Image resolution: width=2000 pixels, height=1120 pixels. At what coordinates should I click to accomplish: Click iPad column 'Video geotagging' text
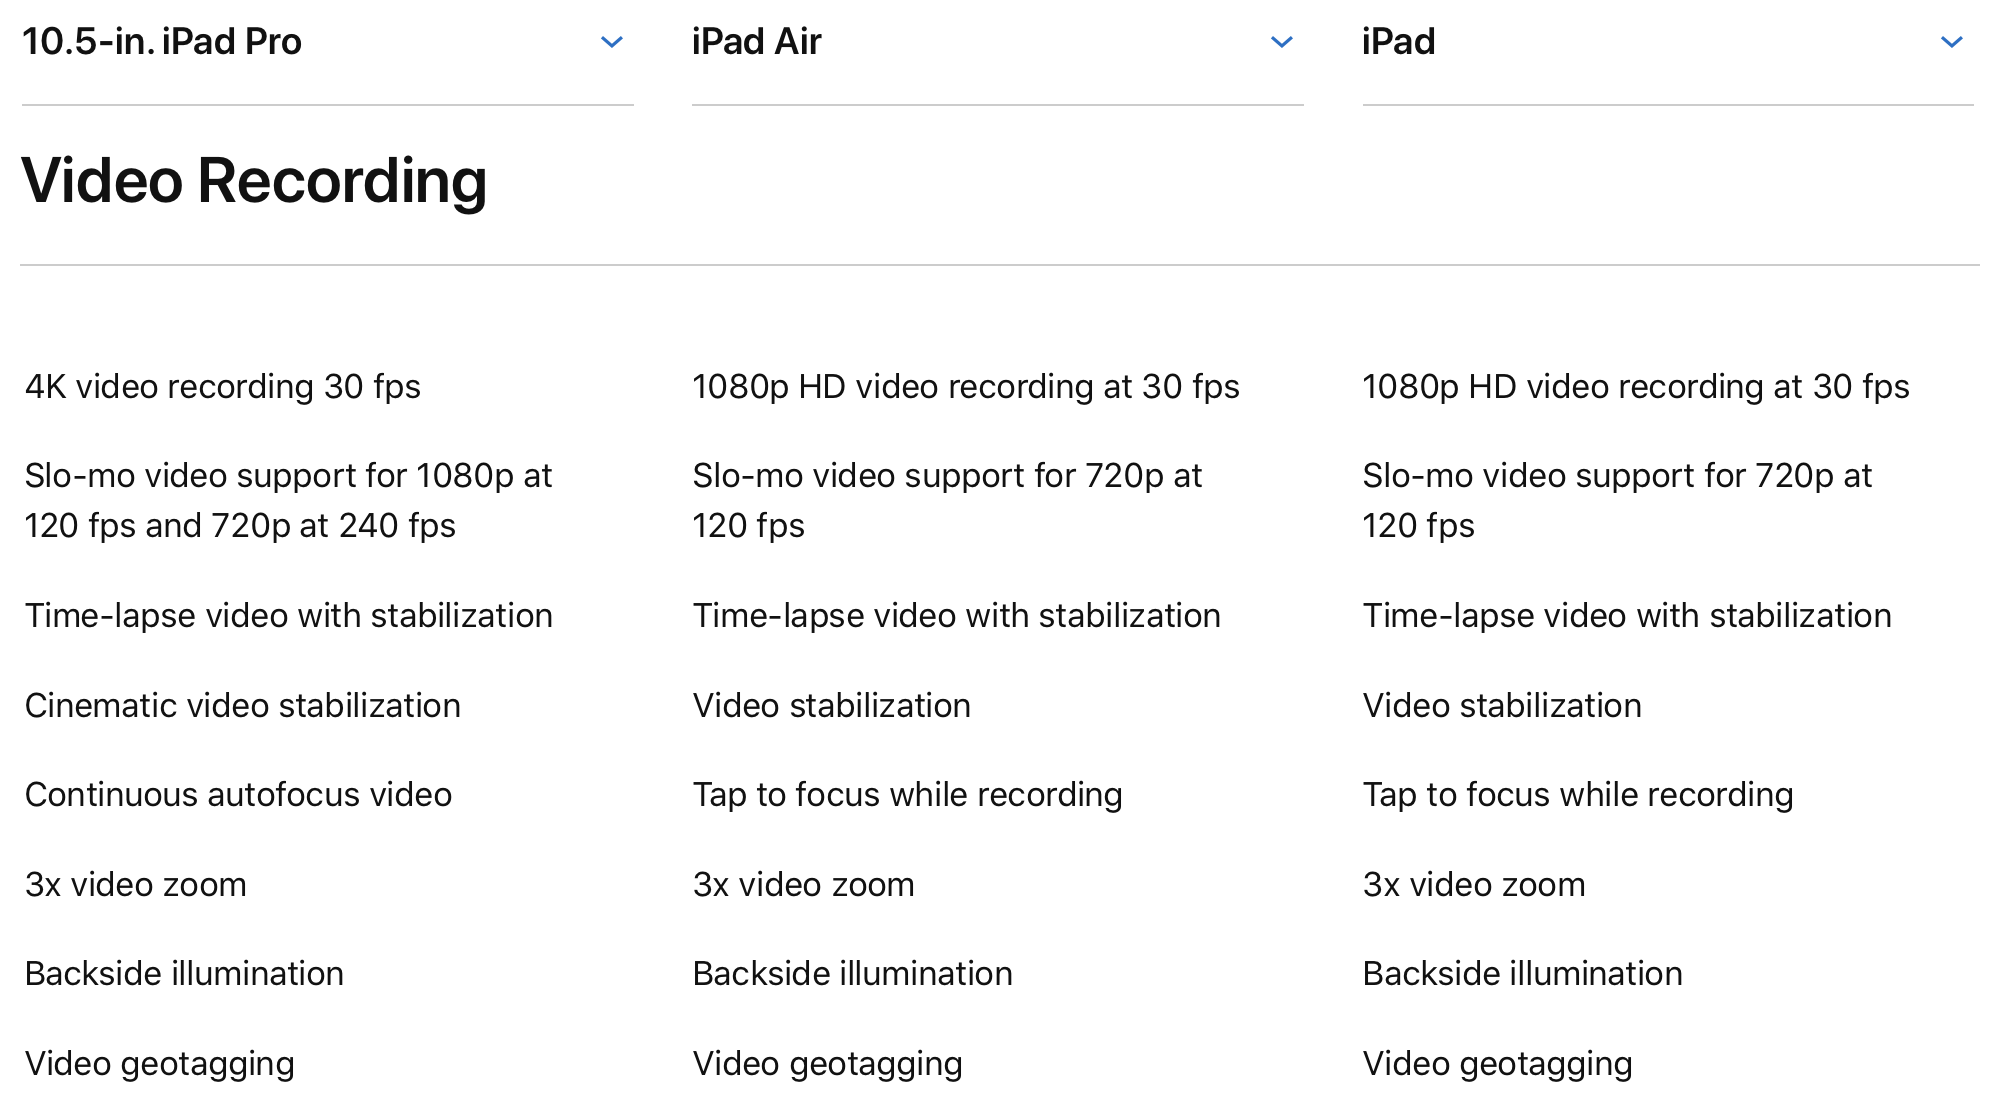(1498, 1064)
